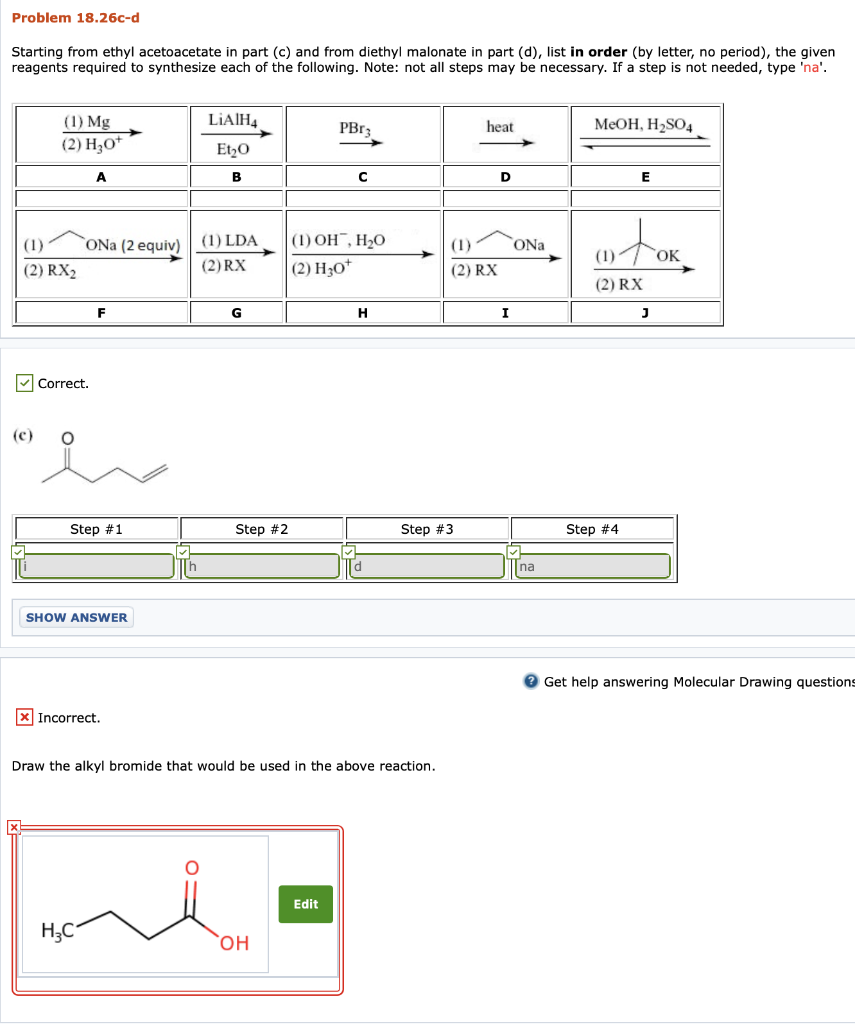
Task: Click the green checkmark beside "Correct."
Action: tap(22, 383)
